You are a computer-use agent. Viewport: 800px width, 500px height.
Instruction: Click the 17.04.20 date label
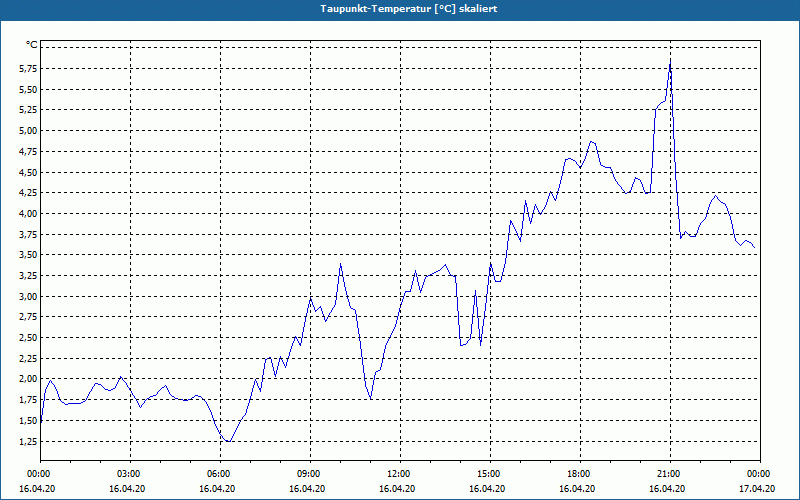(x=757, y=488)
